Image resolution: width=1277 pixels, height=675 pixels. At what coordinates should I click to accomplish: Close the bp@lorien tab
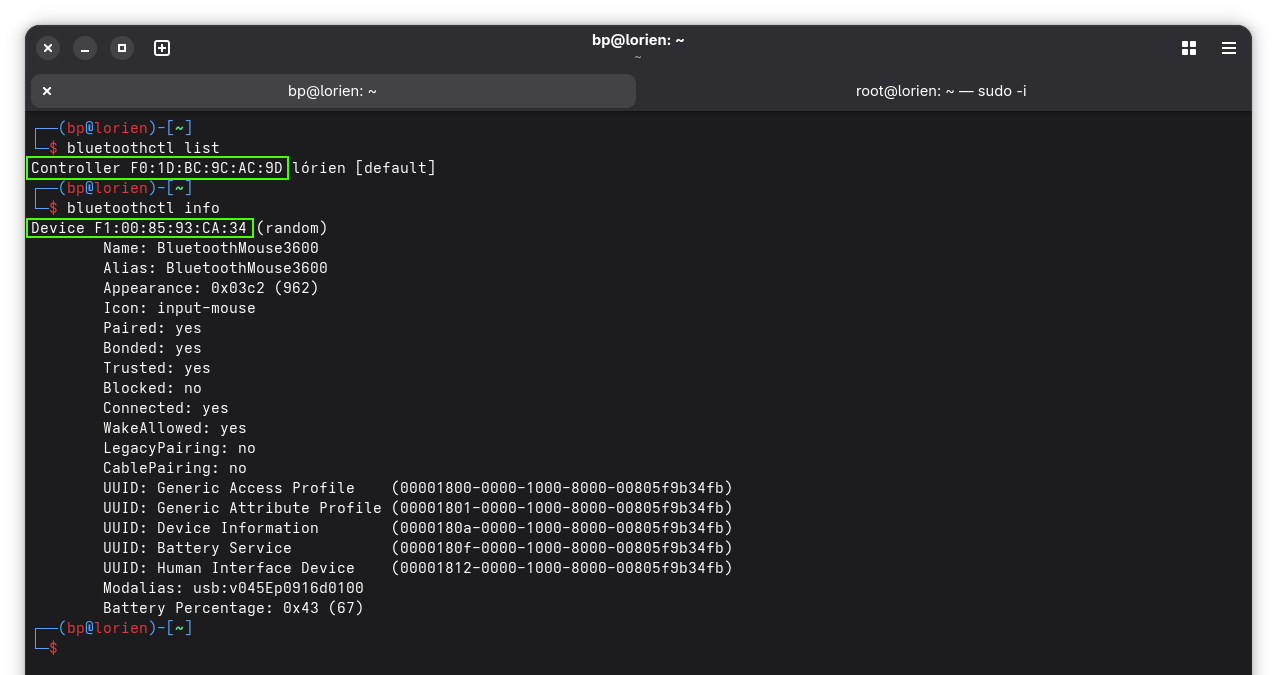[x=47, y=91]
